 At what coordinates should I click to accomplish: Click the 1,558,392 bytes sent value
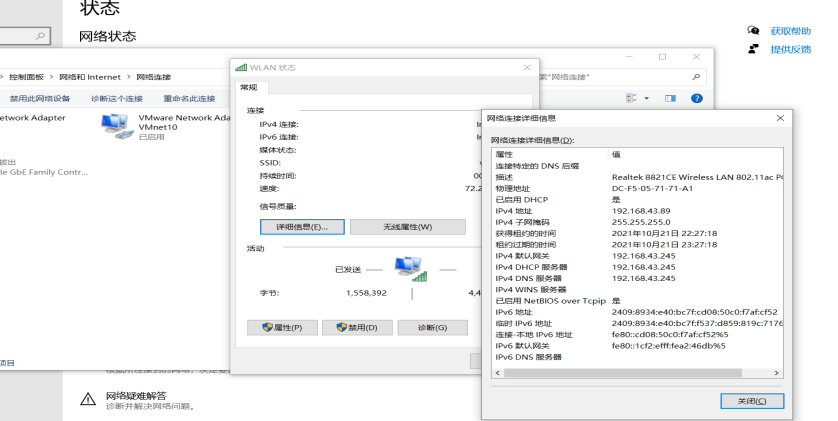(x=366, y=293)
